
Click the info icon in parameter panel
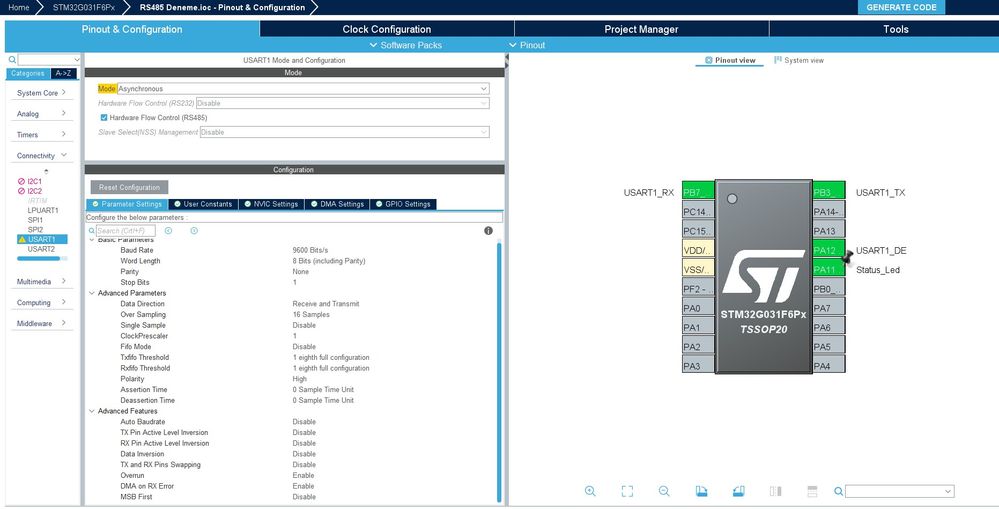tap(488, 231)
